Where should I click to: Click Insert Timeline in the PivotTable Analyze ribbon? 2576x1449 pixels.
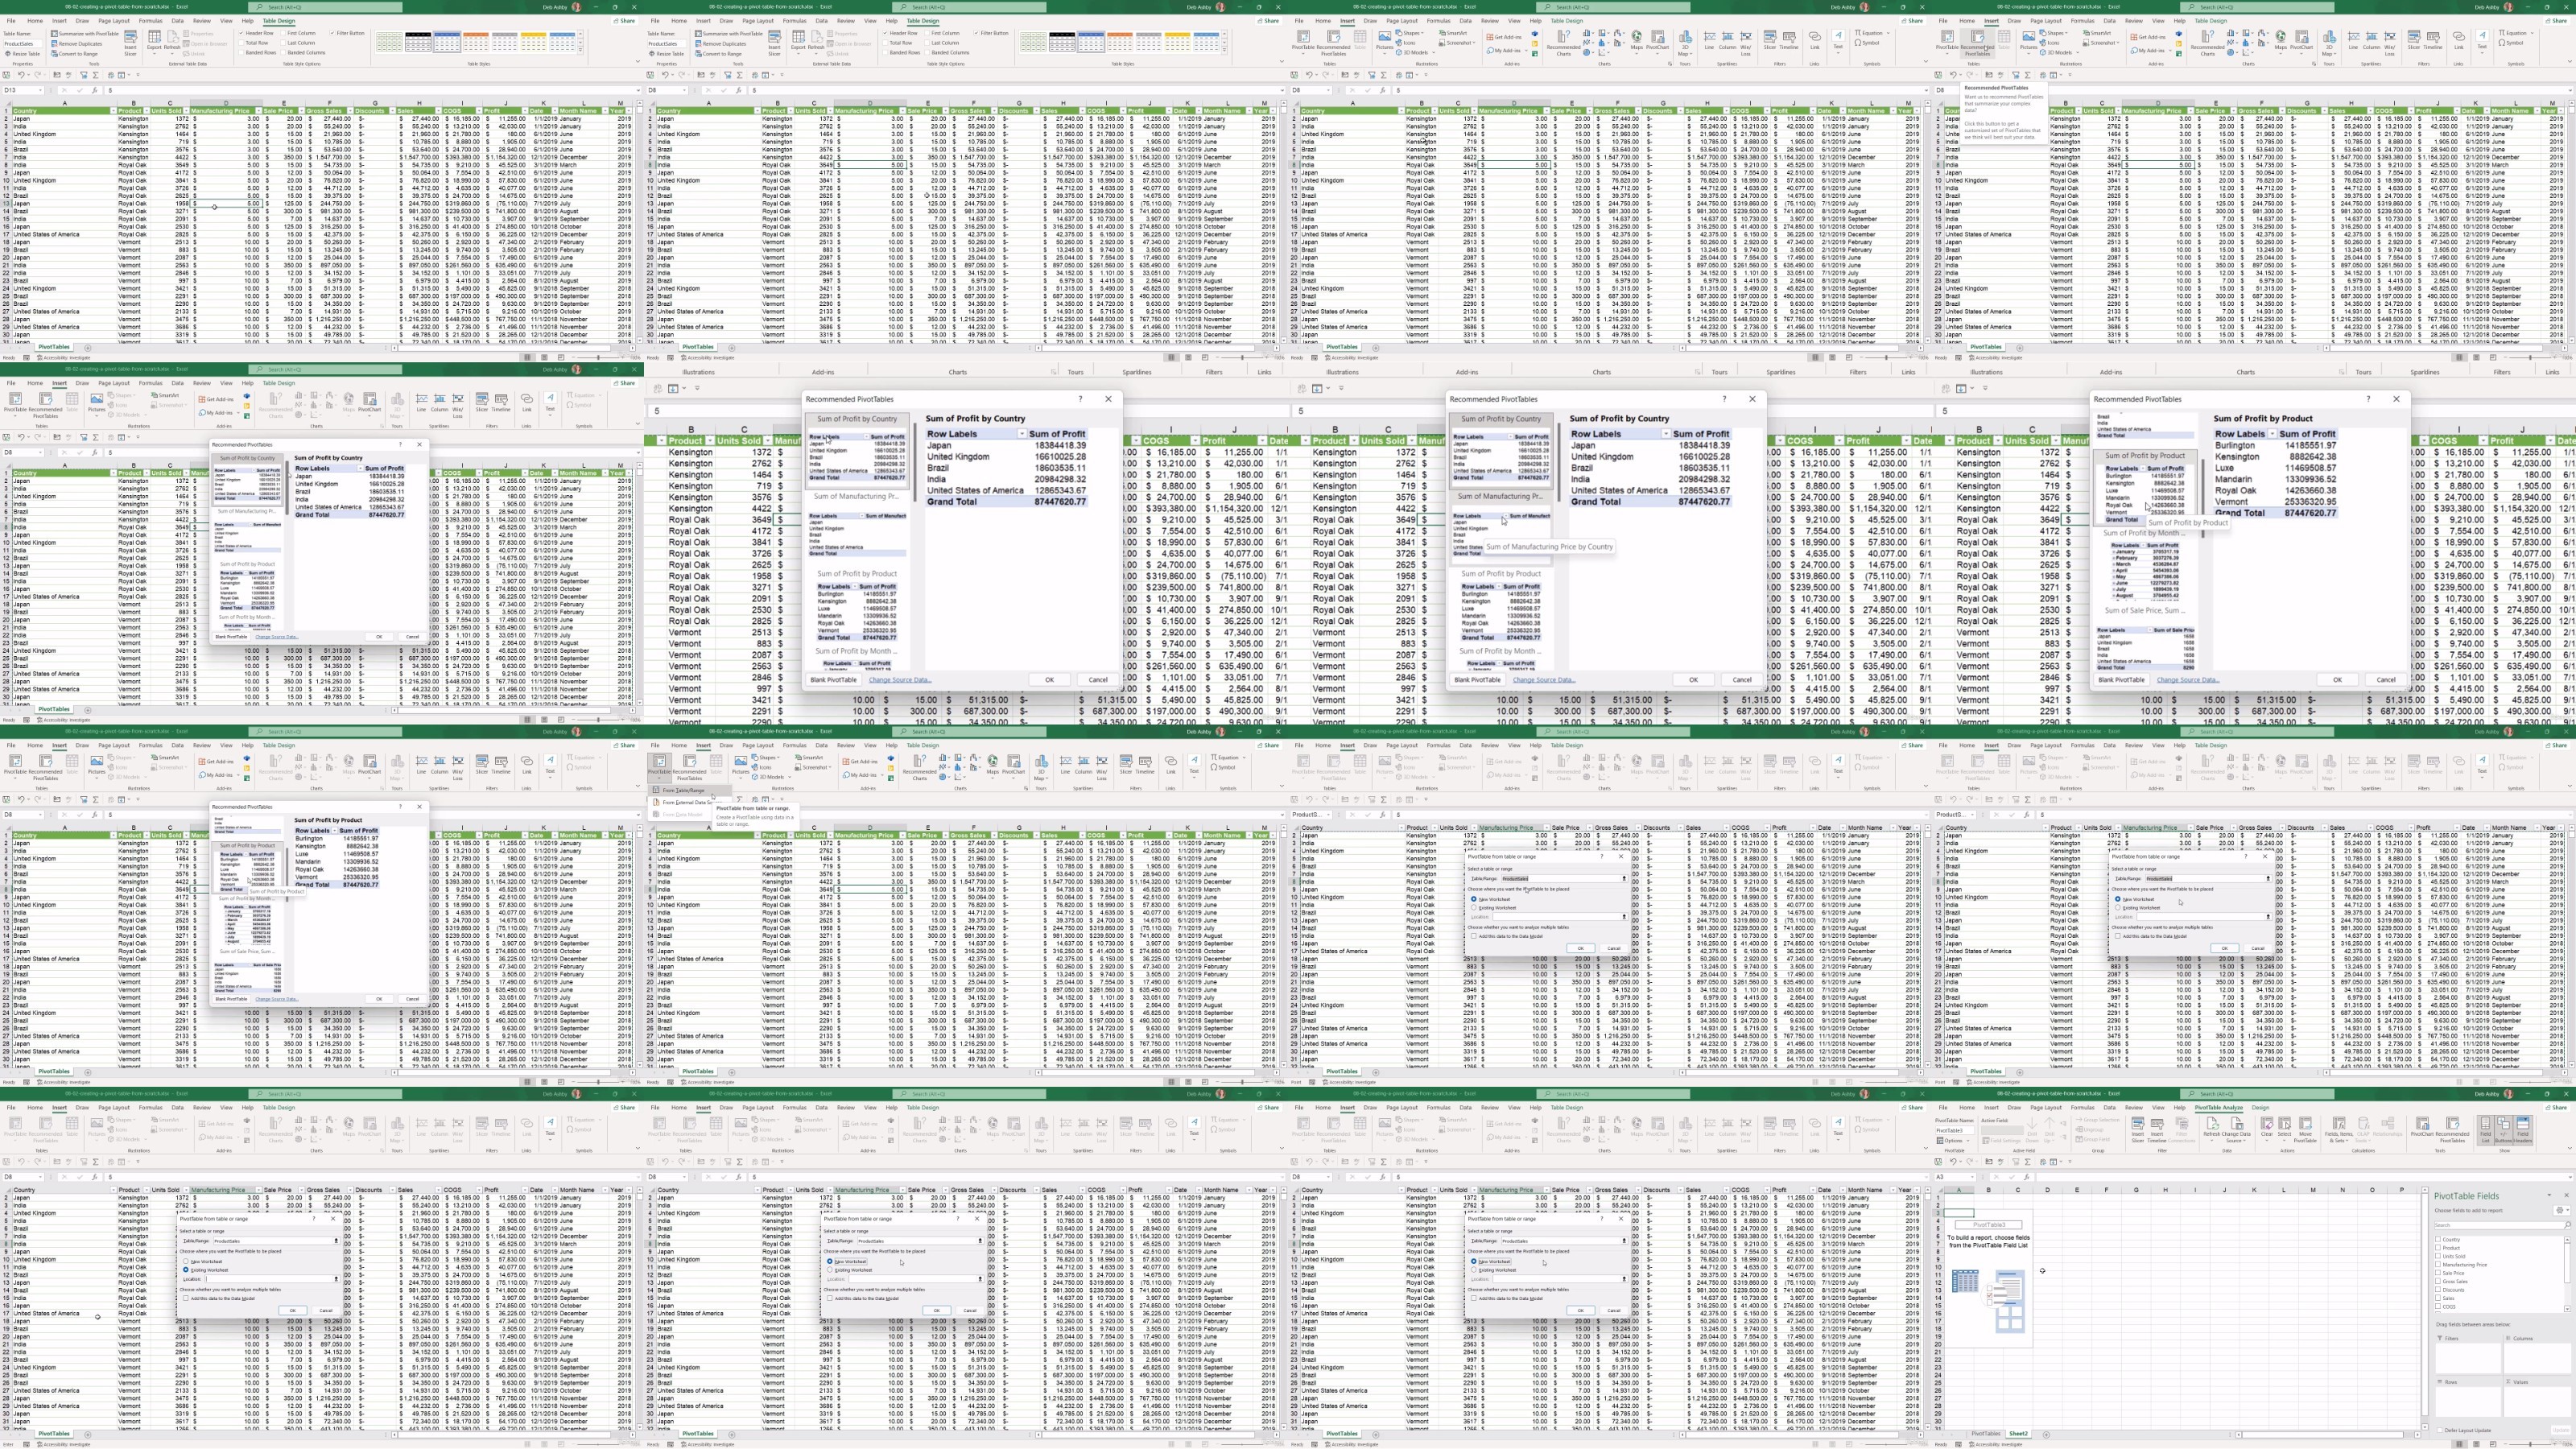[2157, 1130]
